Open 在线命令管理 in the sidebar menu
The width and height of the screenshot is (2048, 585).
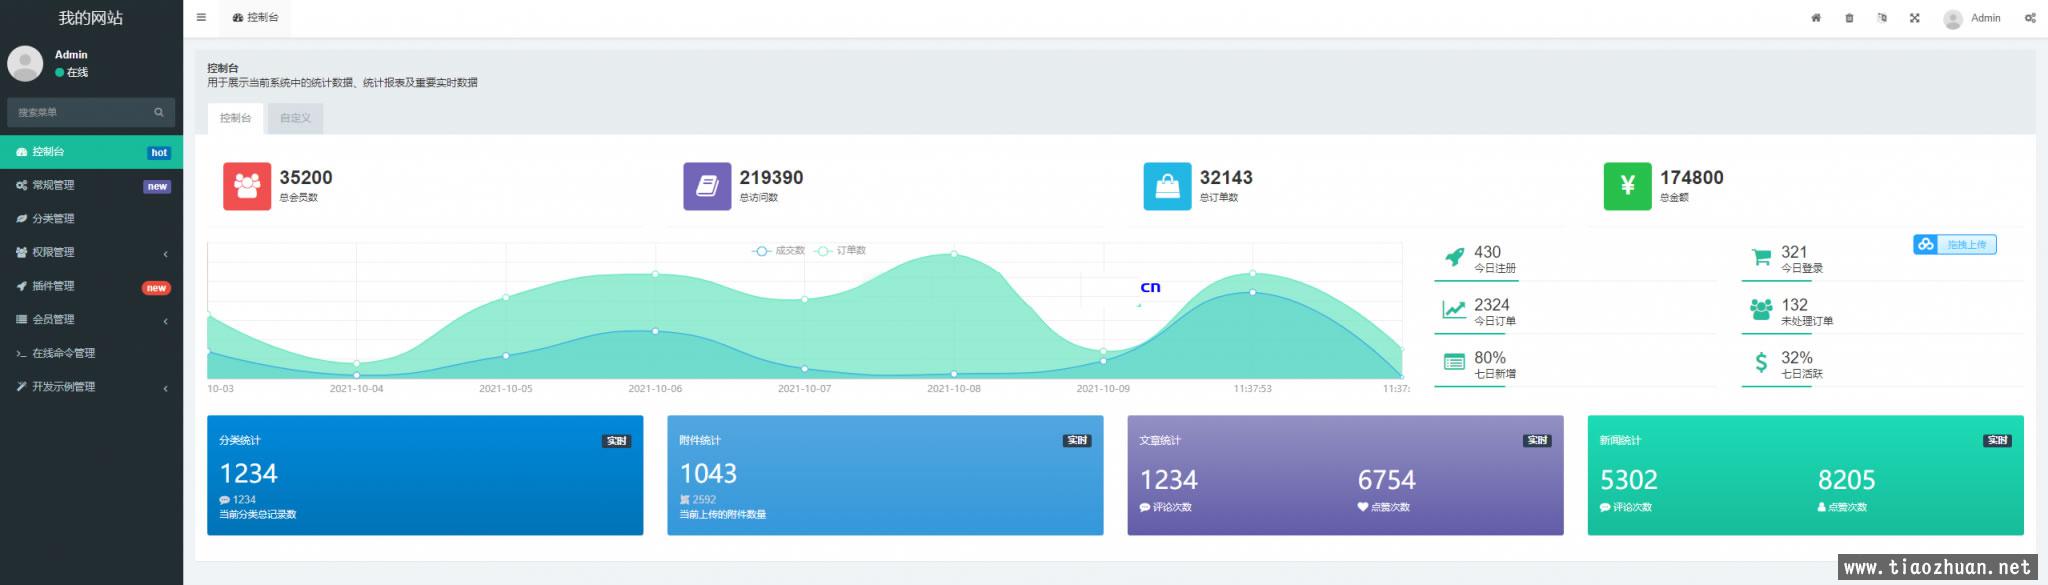tap(91, 353)
